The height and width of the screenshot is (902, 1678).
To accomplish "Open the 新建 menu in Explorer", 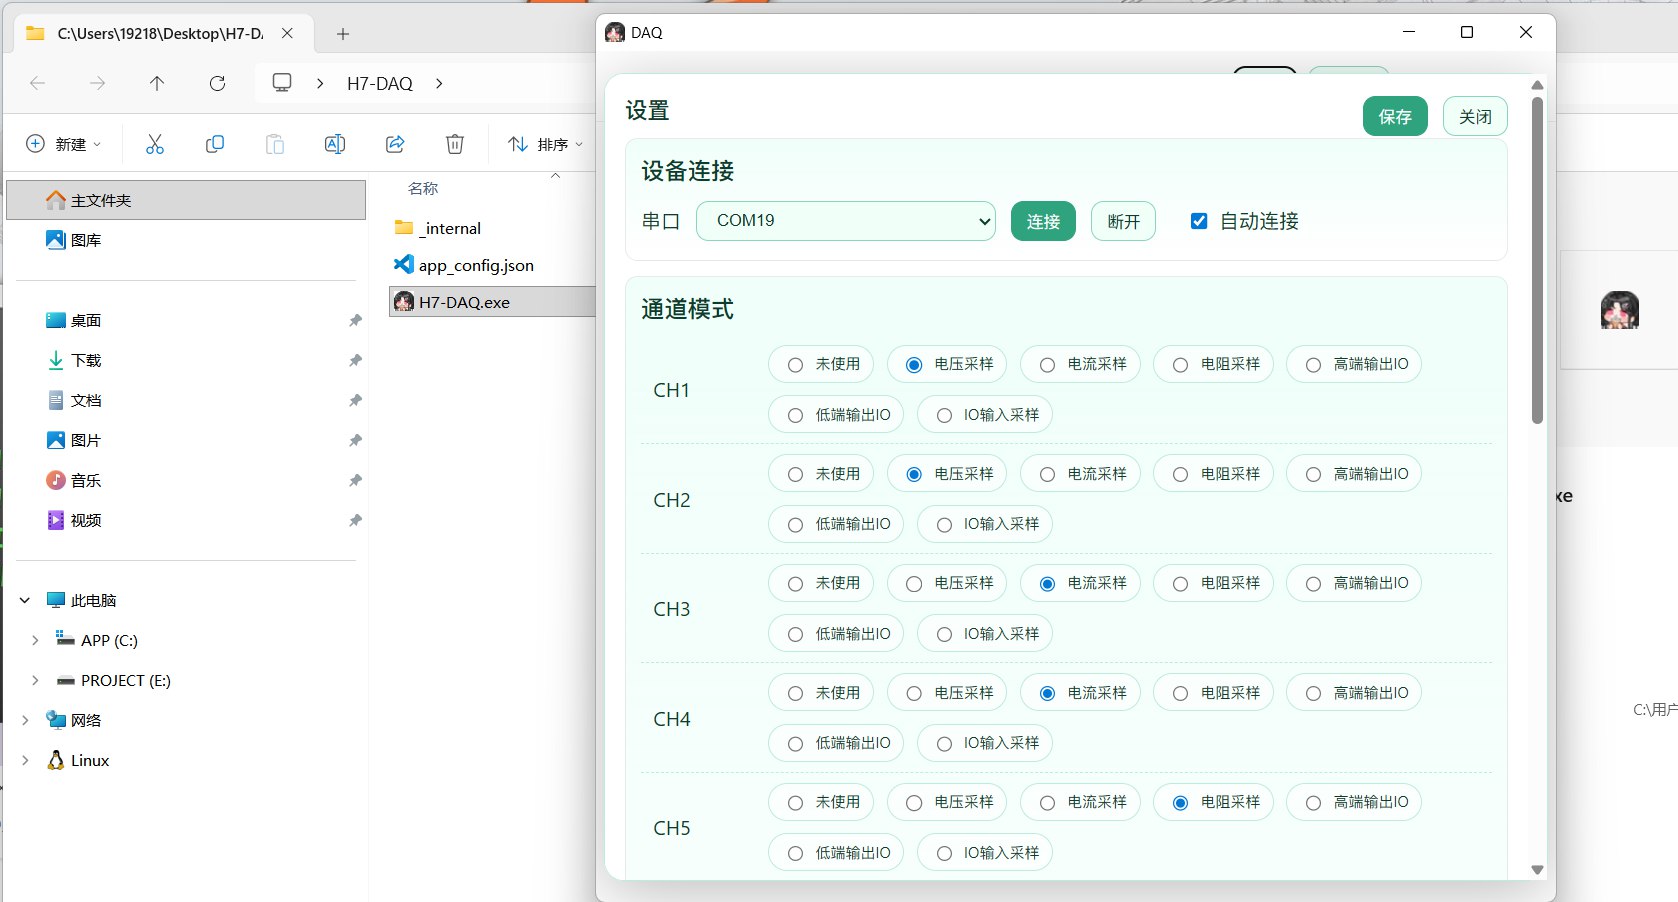I will 63,144.
